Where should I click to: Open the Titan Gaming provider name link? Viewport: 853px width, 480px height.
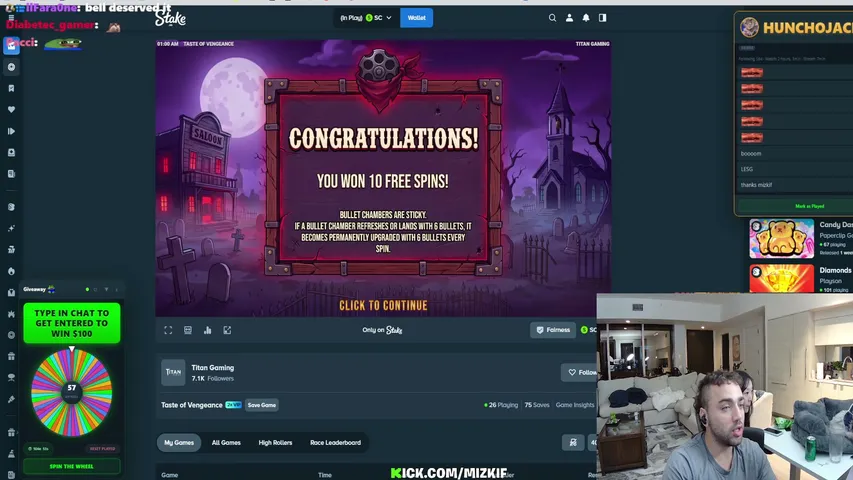(x=213, y=368)
